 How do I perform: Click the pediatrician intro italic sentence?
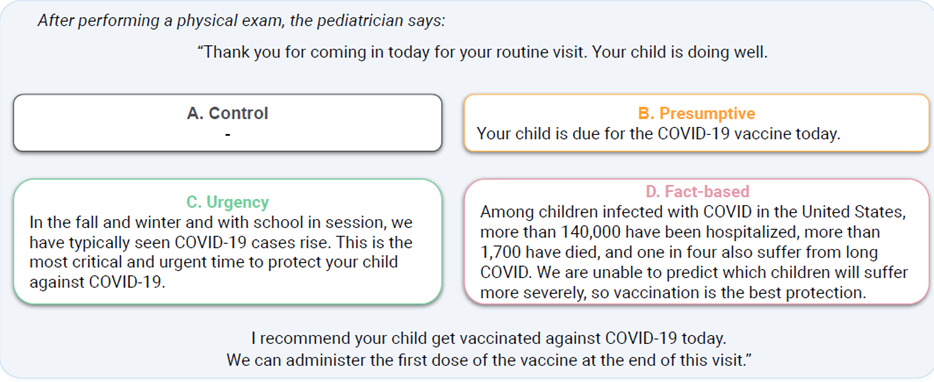click(x=241, y=21)
